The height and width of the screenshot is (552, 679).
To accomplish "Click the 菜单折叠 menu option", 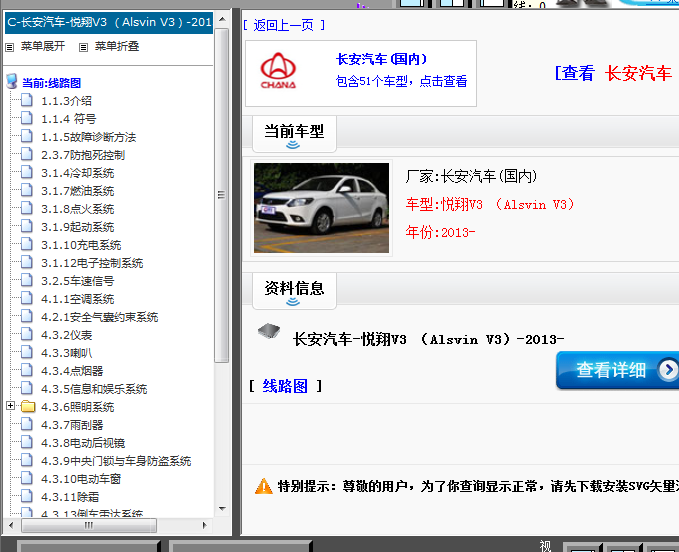I will pos(117,46).
